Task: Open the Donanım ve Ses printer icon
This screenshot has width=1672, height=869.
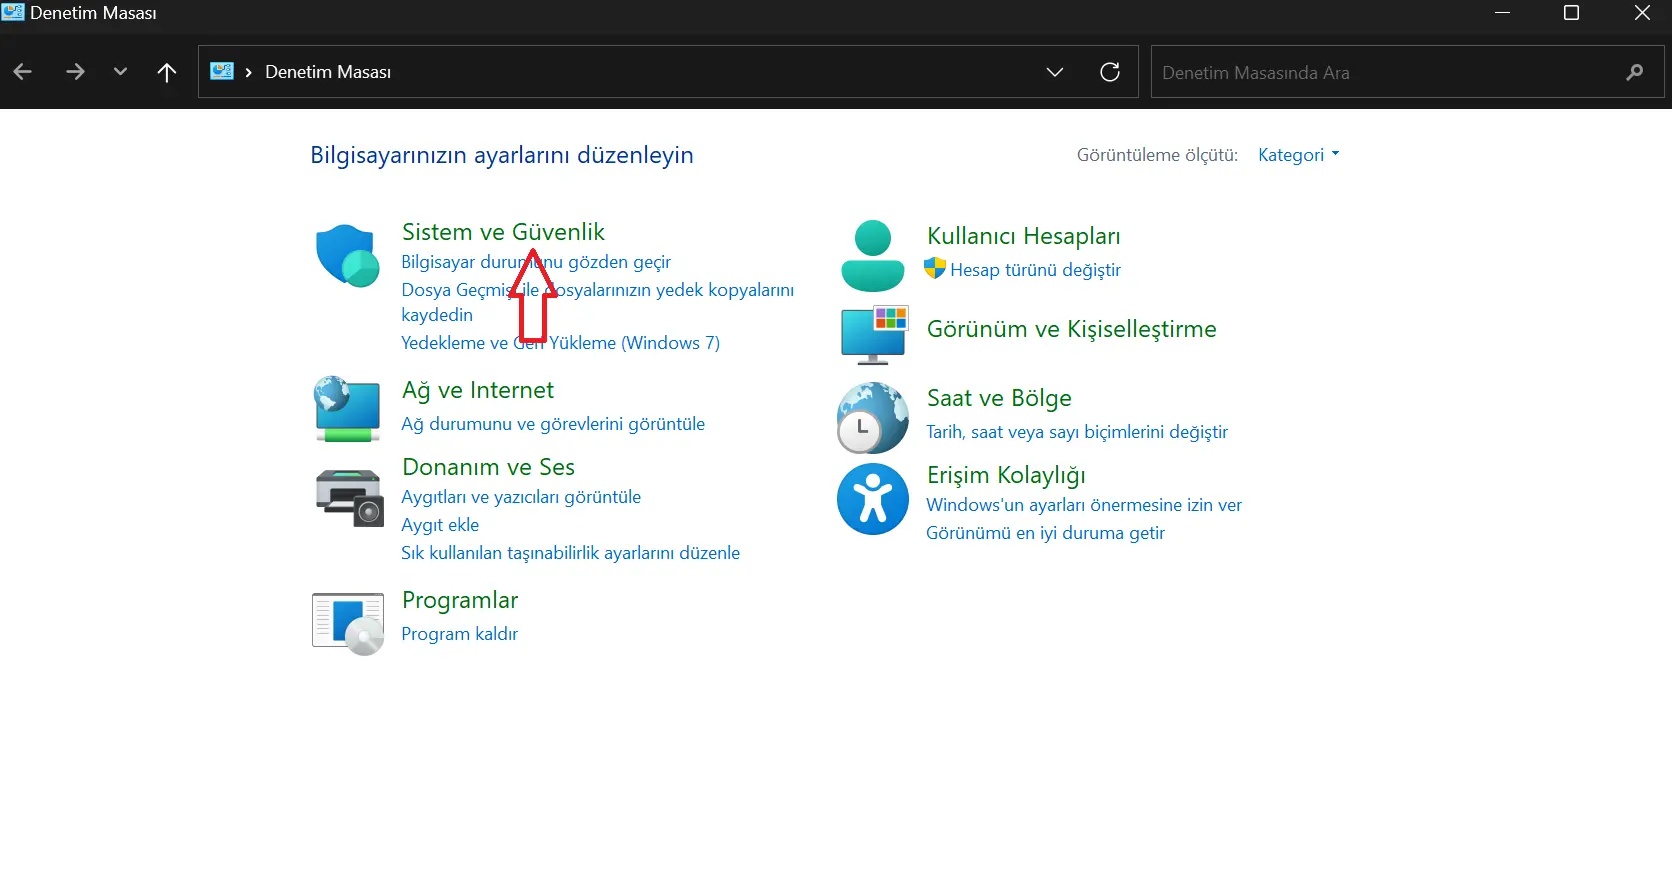Action: point(349,497)
